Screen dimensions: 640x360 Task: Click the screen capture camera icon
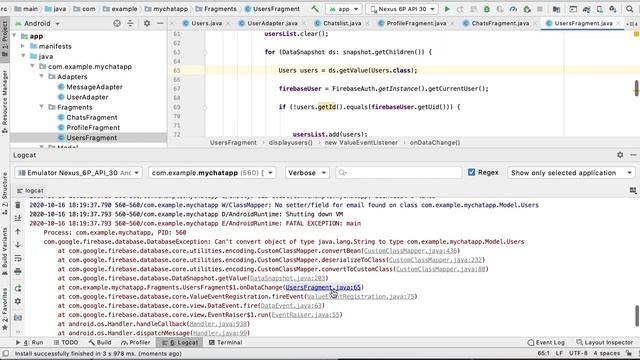tap(18, 317)
